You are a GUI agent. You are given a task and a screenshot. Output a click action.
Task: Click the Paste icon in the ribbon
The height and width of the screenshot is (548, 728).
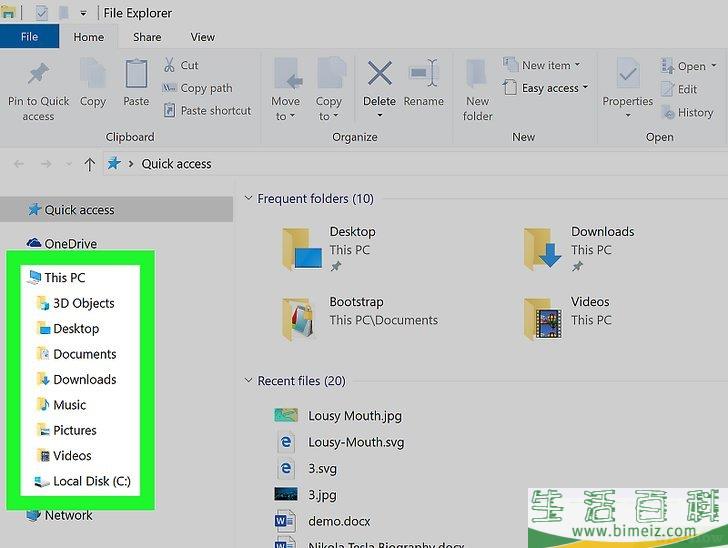[x=136, y=76]
